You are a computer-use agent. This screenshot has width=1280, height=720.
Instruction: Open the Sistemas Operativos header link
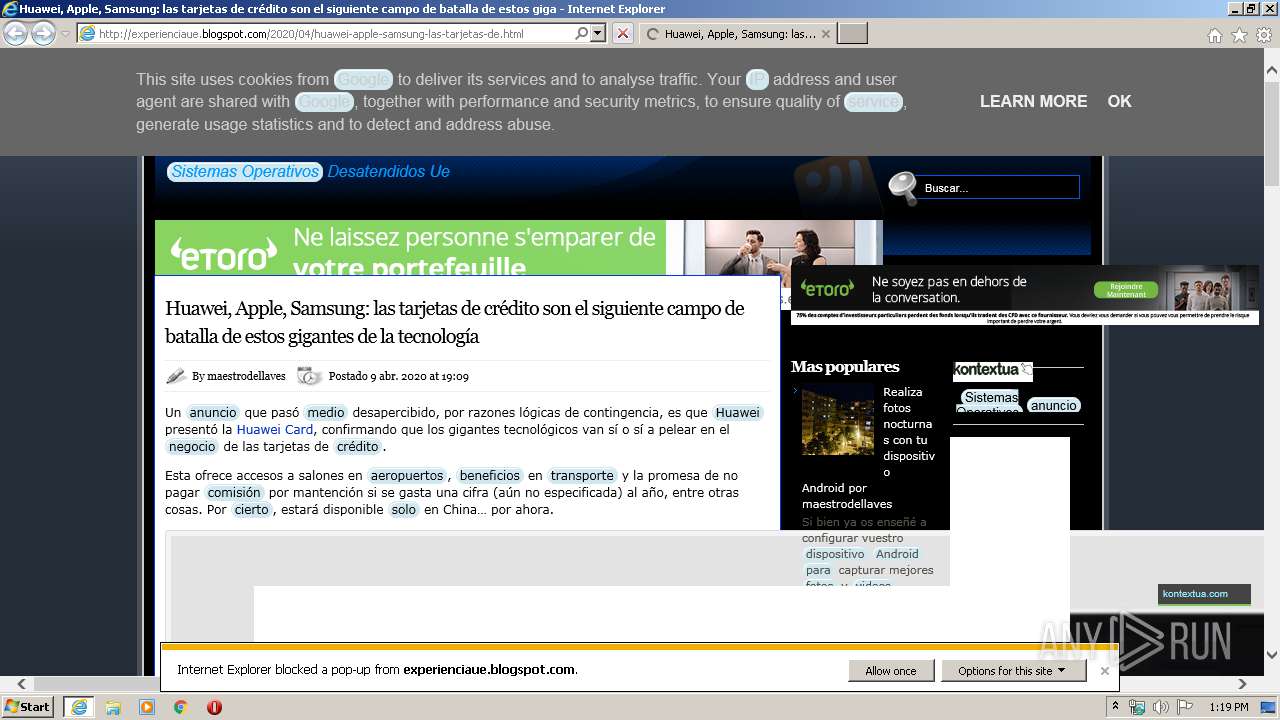coord(245,171)
